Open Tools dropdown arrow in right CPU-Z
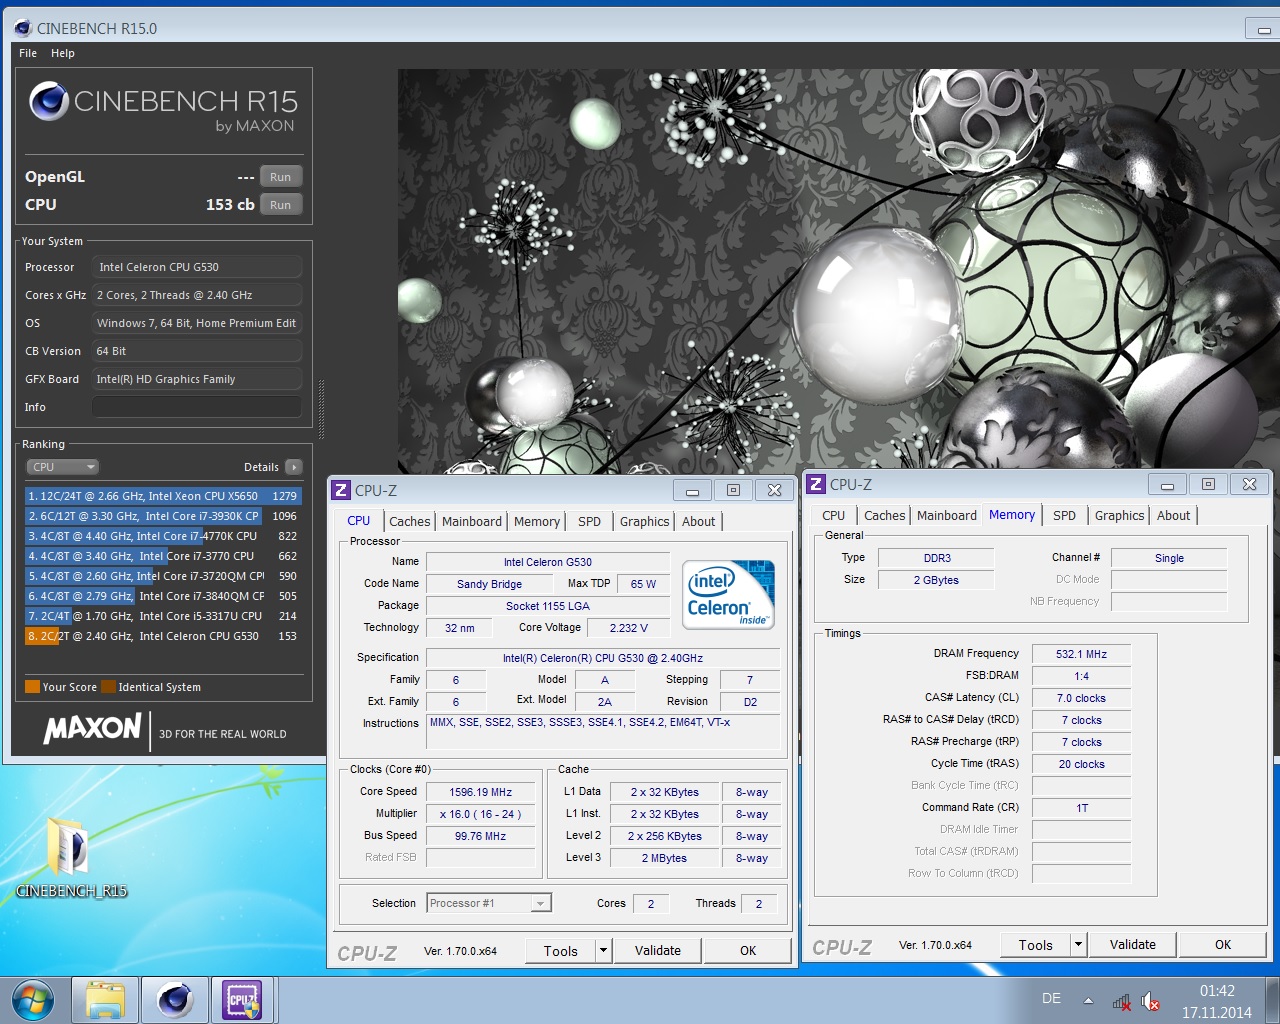The height and width of the screenshot is (1024, 1280). click(x=1078, y=944)
